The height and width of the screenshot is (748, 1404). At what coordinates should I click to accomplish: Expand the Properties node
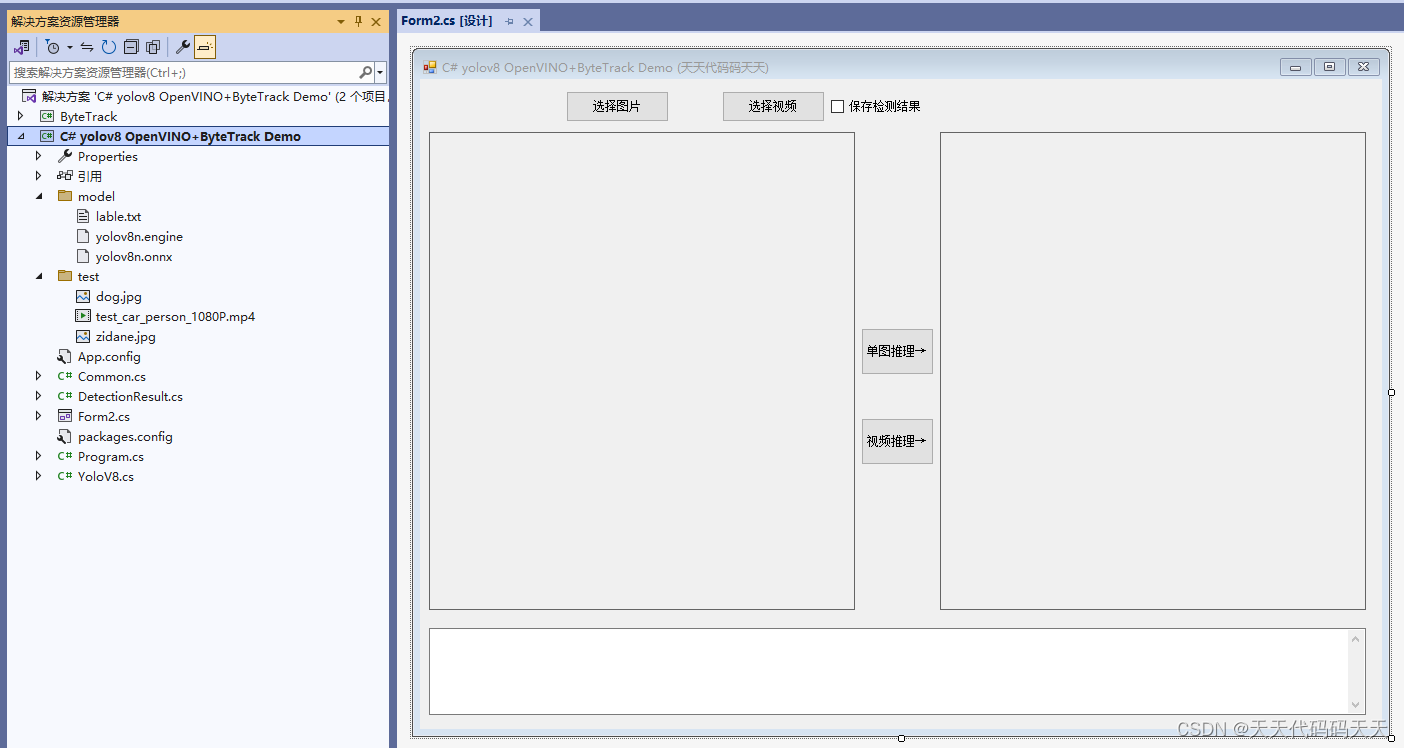39,156
